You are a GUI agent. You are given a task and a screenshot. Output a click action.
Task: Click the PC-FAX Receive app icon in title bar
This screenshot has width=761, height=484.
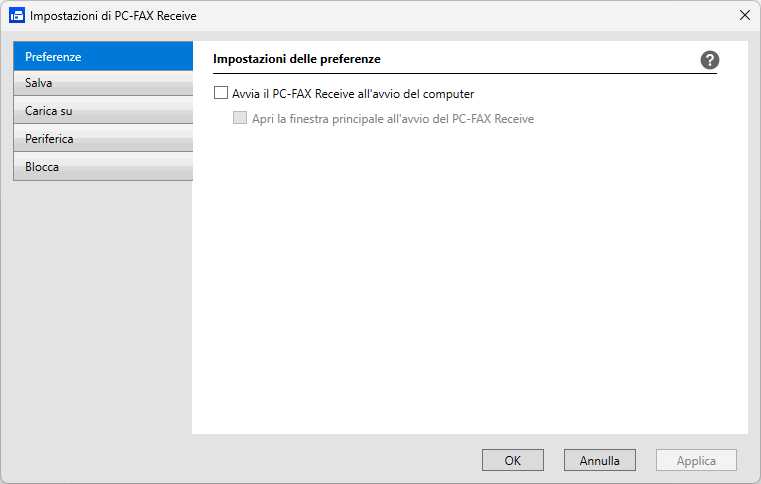tap(16, 16)
